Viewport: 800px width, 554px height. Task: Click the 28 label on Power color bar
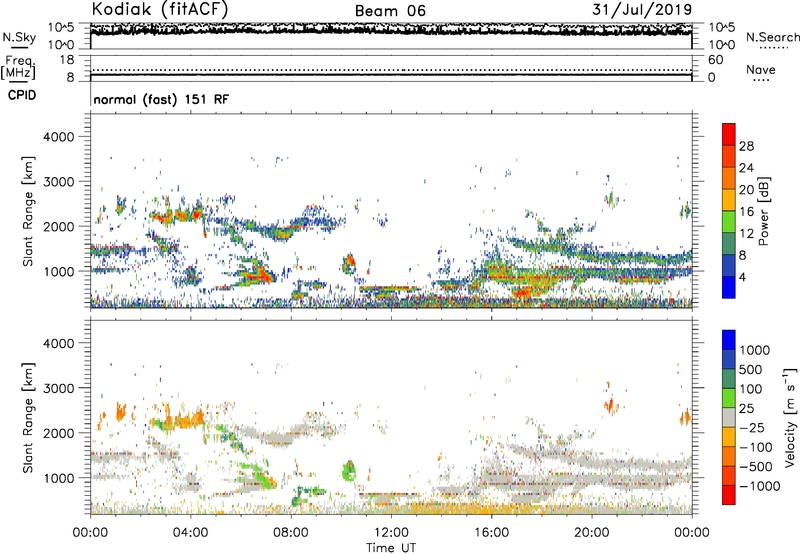click(746, 146)
